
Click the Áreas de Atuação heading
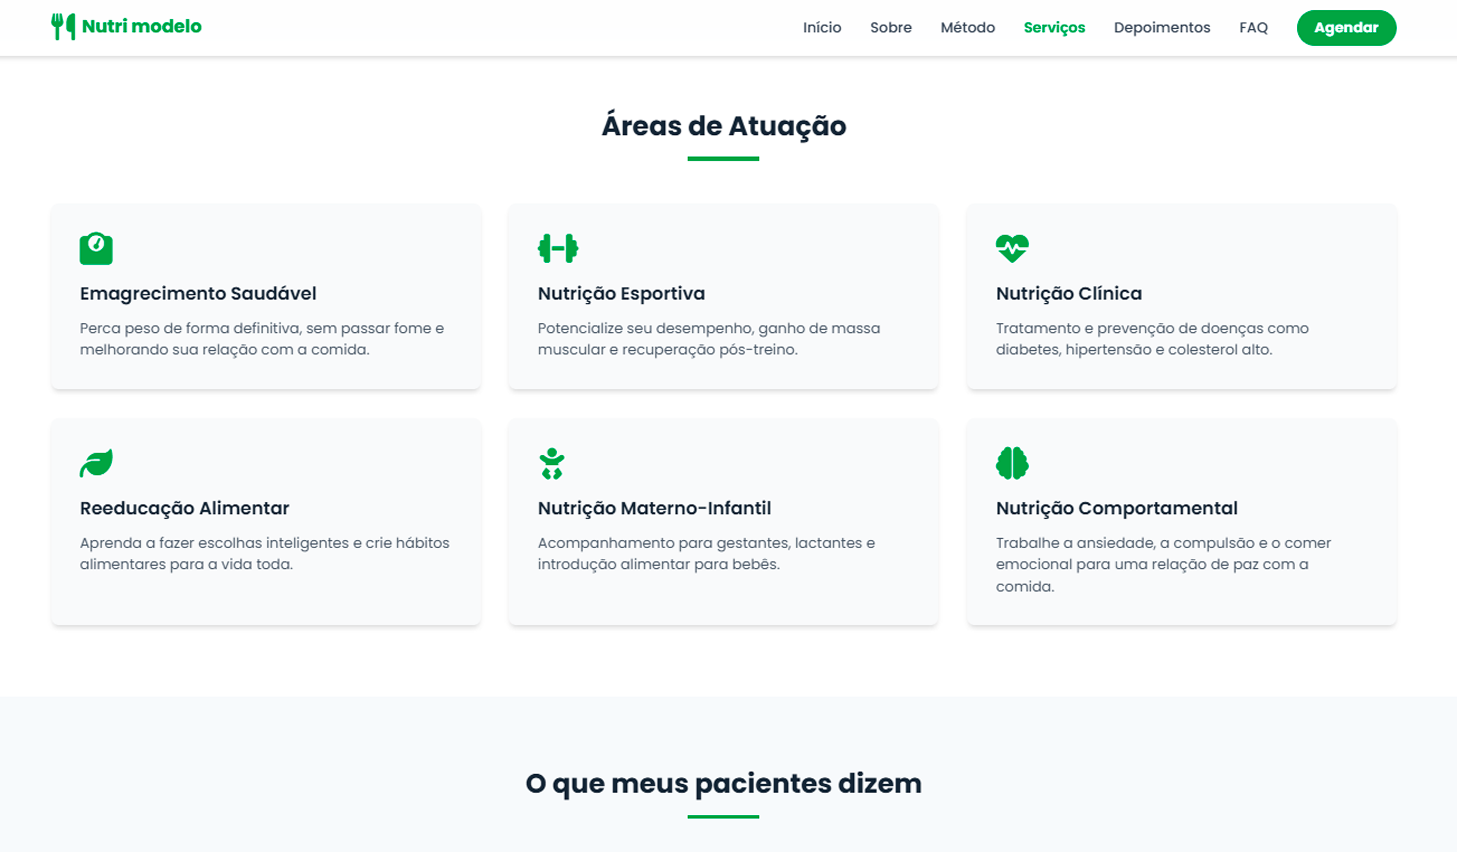tap(724, 126)
